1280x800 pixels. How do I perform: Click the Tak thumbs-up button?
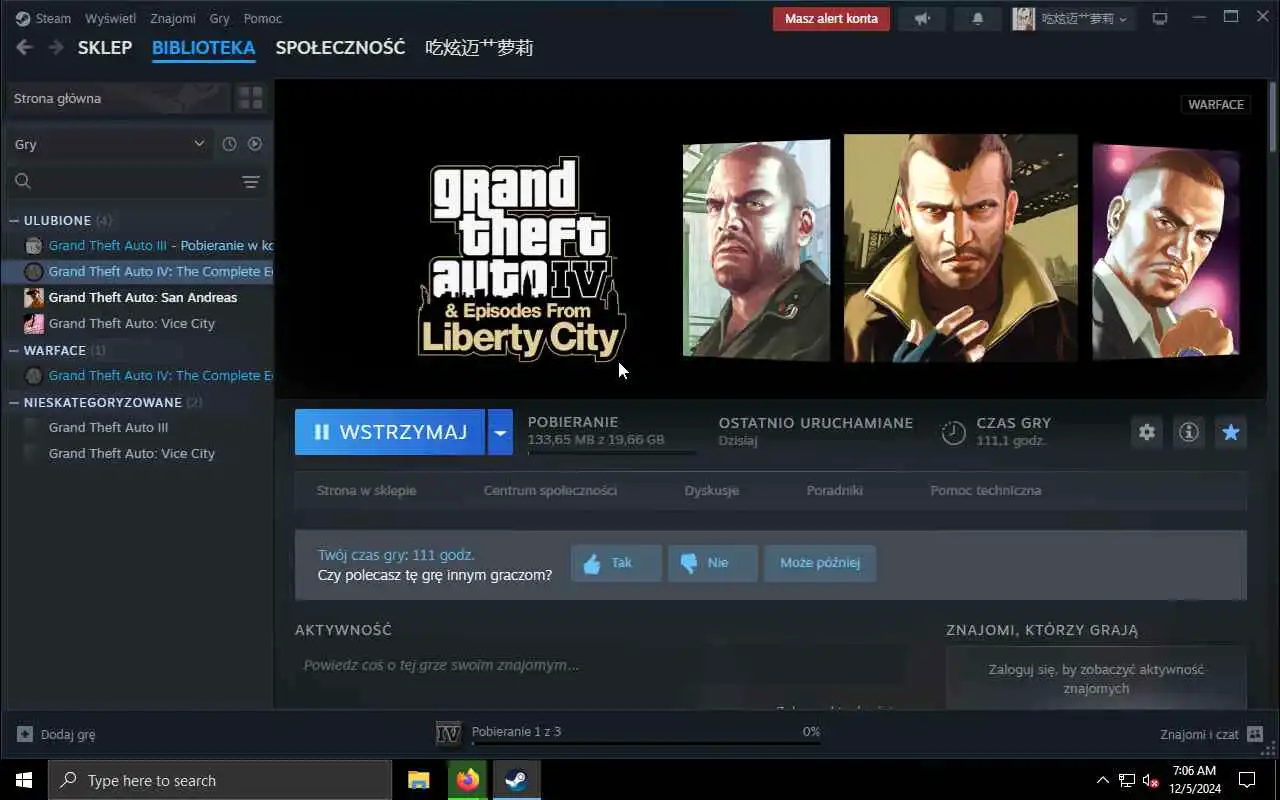click(616, 563)
